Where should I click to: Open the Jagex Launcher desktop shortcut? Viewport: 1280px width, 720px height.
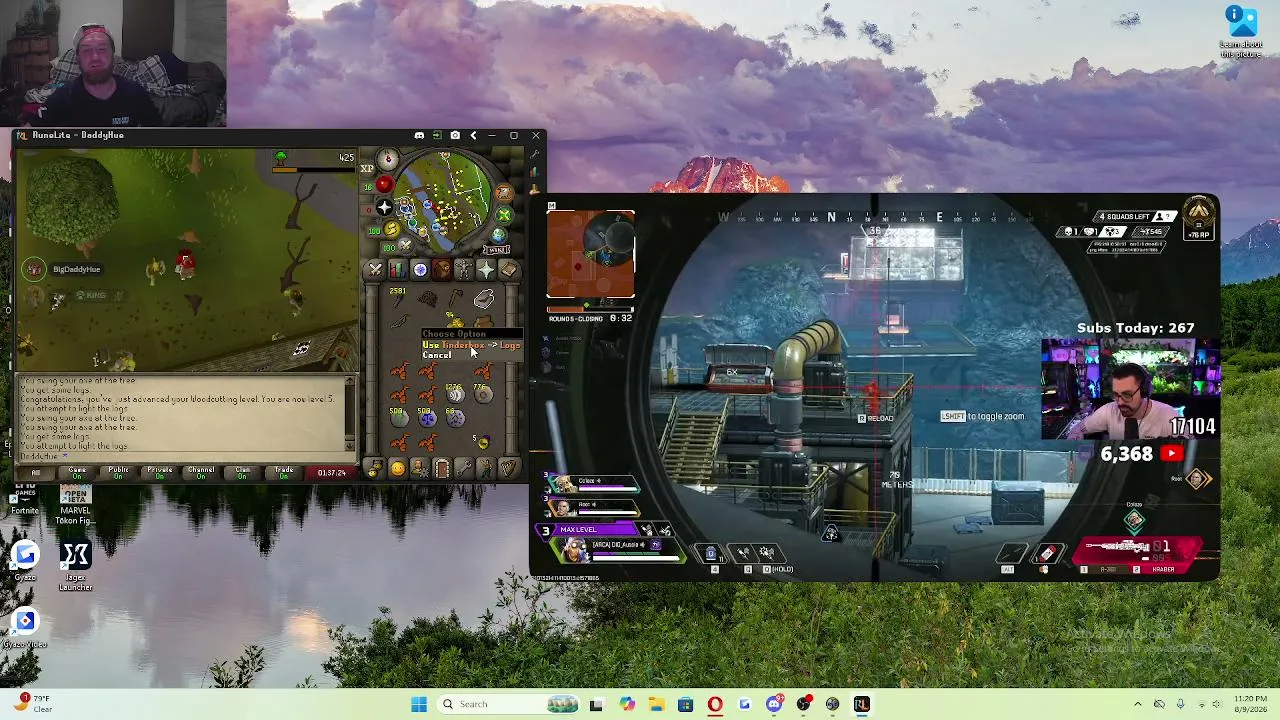tap(75, 564)
